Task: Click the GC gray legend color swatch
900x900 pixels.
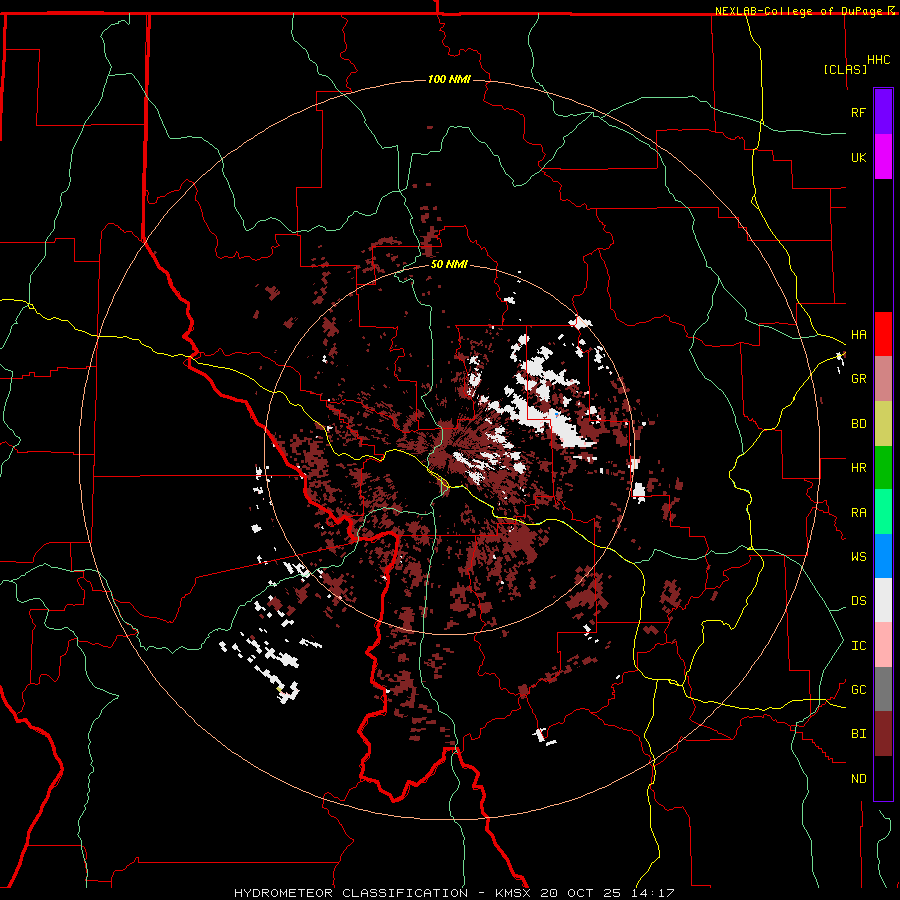Action: 883,689
